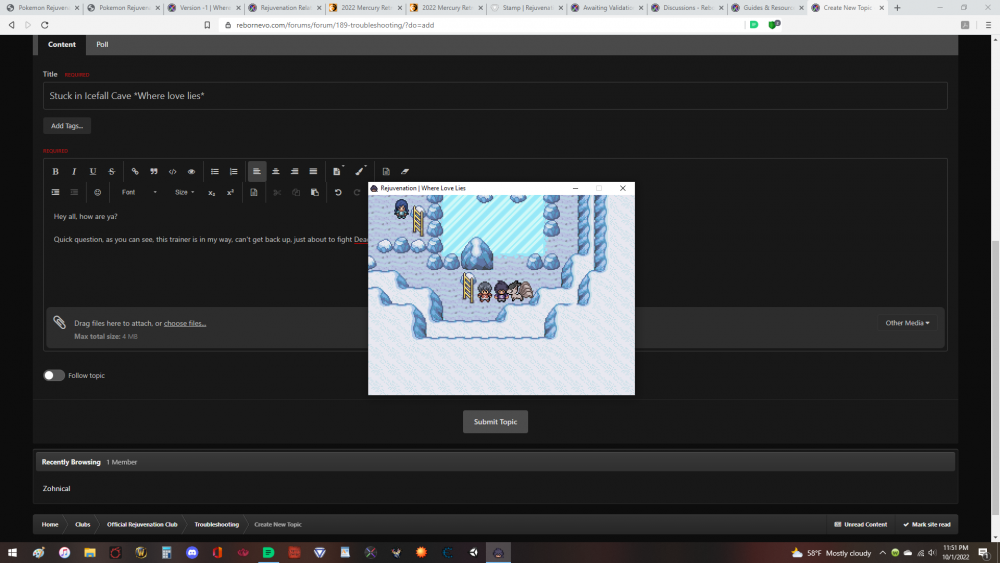Open the Clubs breadcrumb
Image resolution: width=1000 pixels, height=563 pixels.
point(83,525)
